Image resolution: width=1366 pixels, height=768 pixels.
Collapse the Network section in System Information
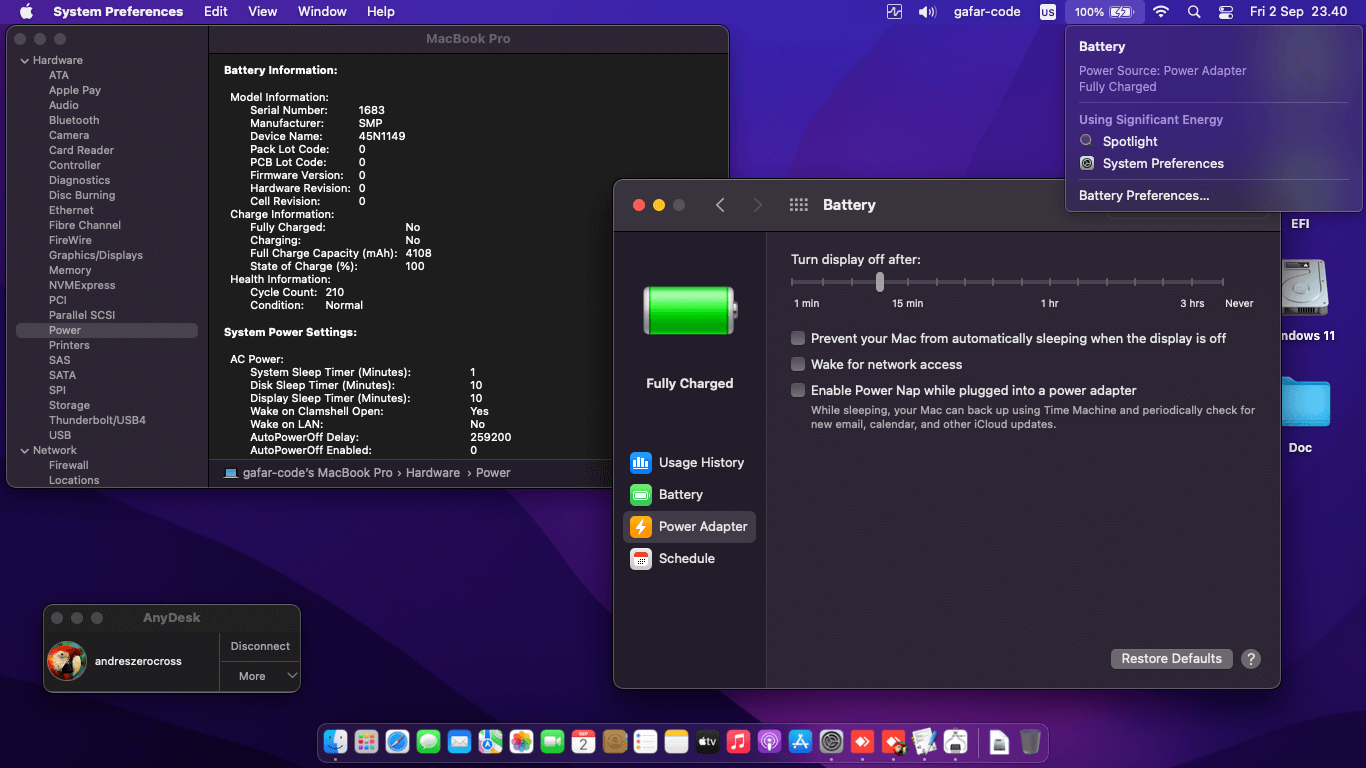pos(24,451)
